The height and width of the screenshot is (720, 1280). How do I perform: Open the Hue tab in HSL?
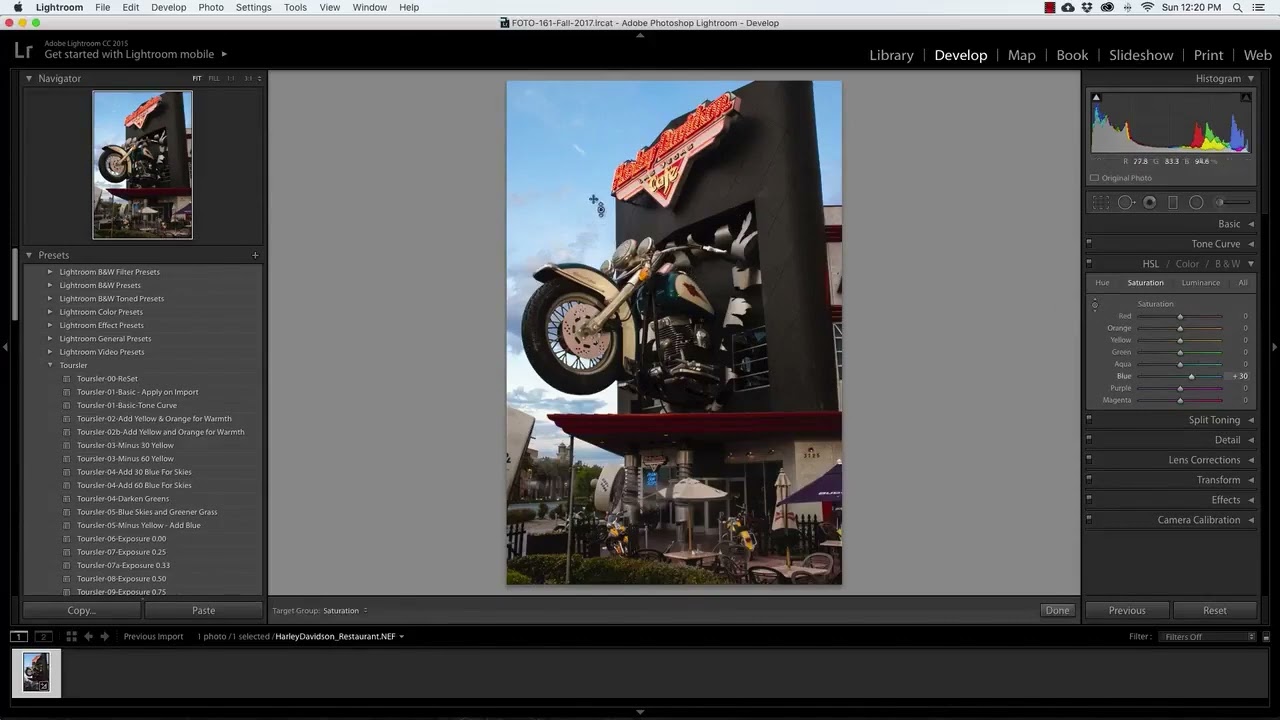[1102, 283]
